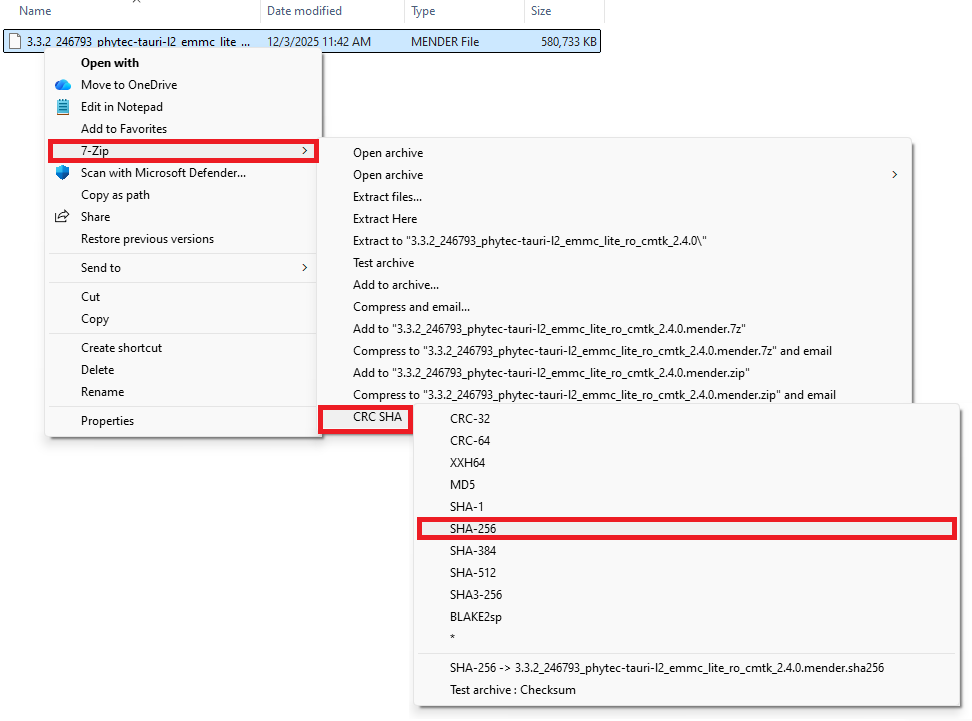Click the Notepad icon in context menu

[x=63, y=107]
